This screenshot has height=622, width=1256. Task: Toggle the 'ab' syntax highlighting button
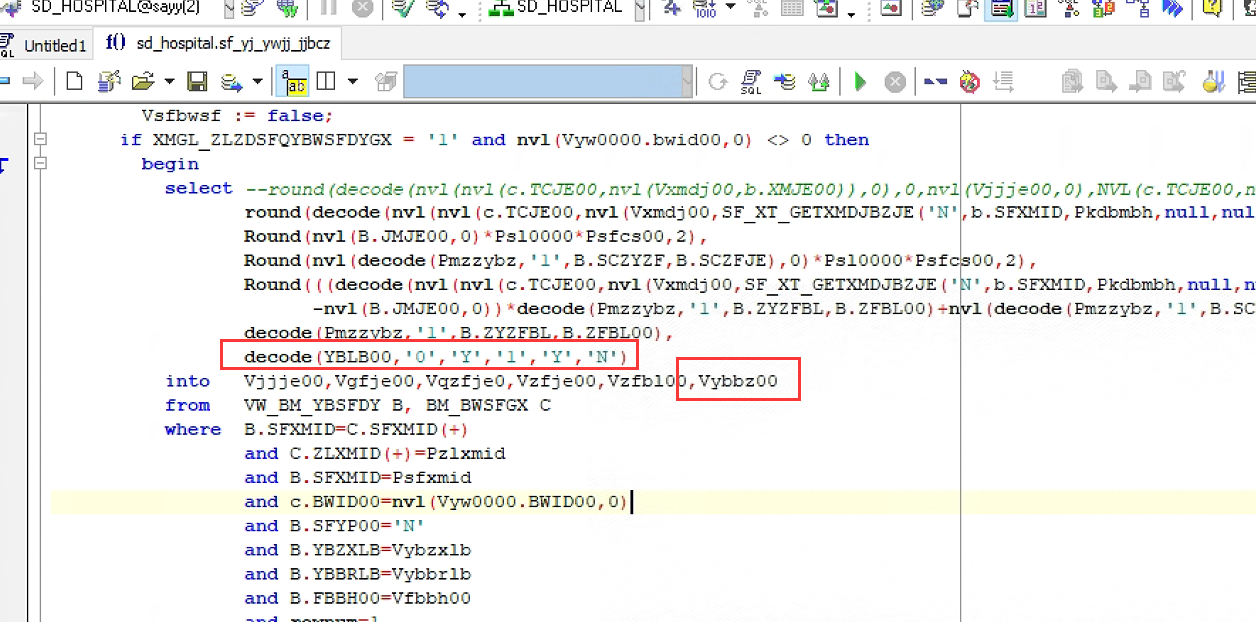292,81
